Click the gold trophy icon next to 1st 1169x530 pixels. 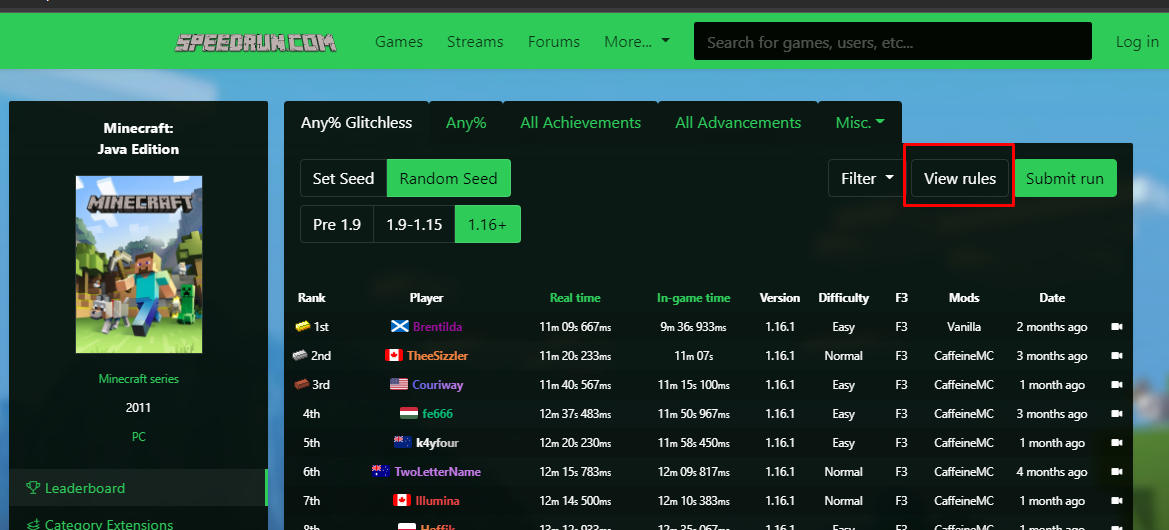(302, 326)
